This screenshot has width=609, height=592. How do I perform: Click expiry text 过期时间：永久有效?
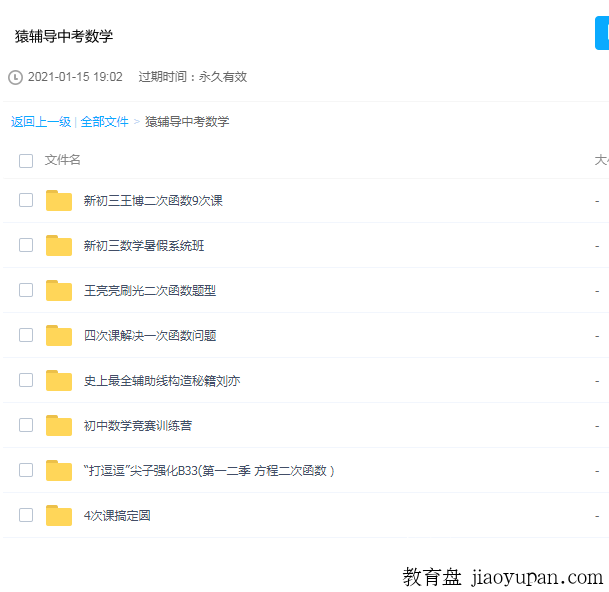coord(193,77)
